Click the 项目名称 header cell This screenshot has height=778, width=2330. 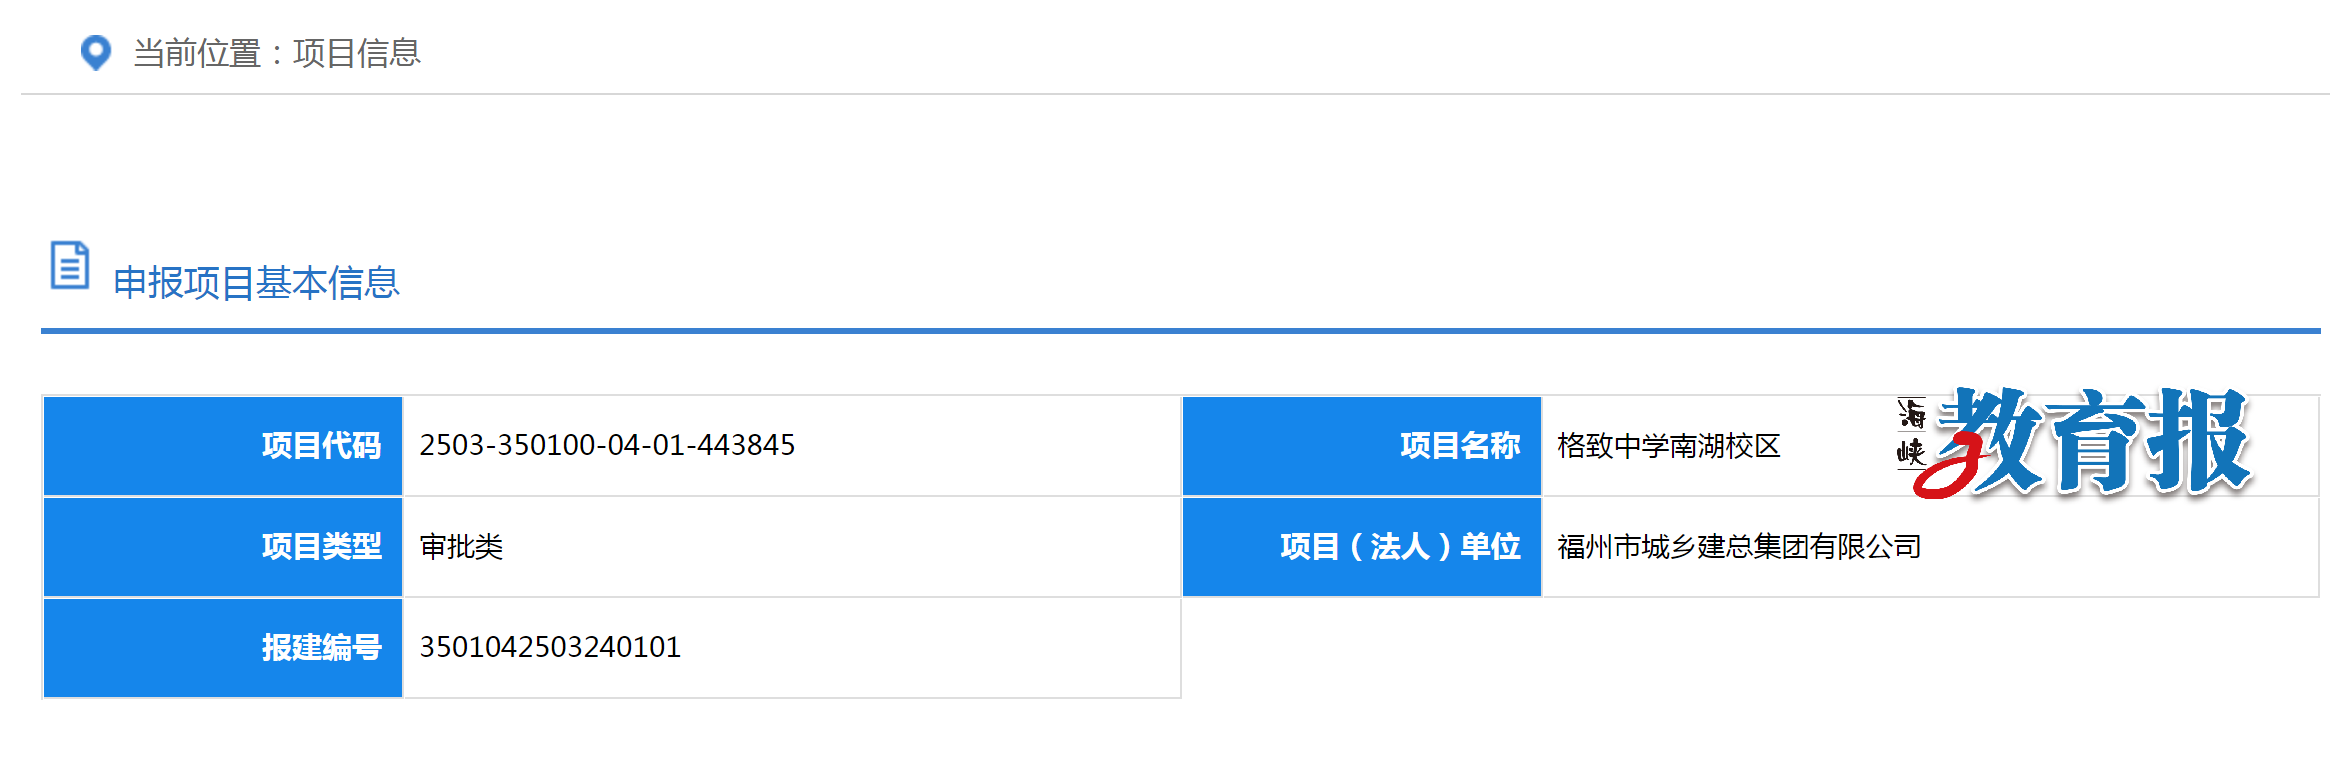click(x=1362, y=446)
